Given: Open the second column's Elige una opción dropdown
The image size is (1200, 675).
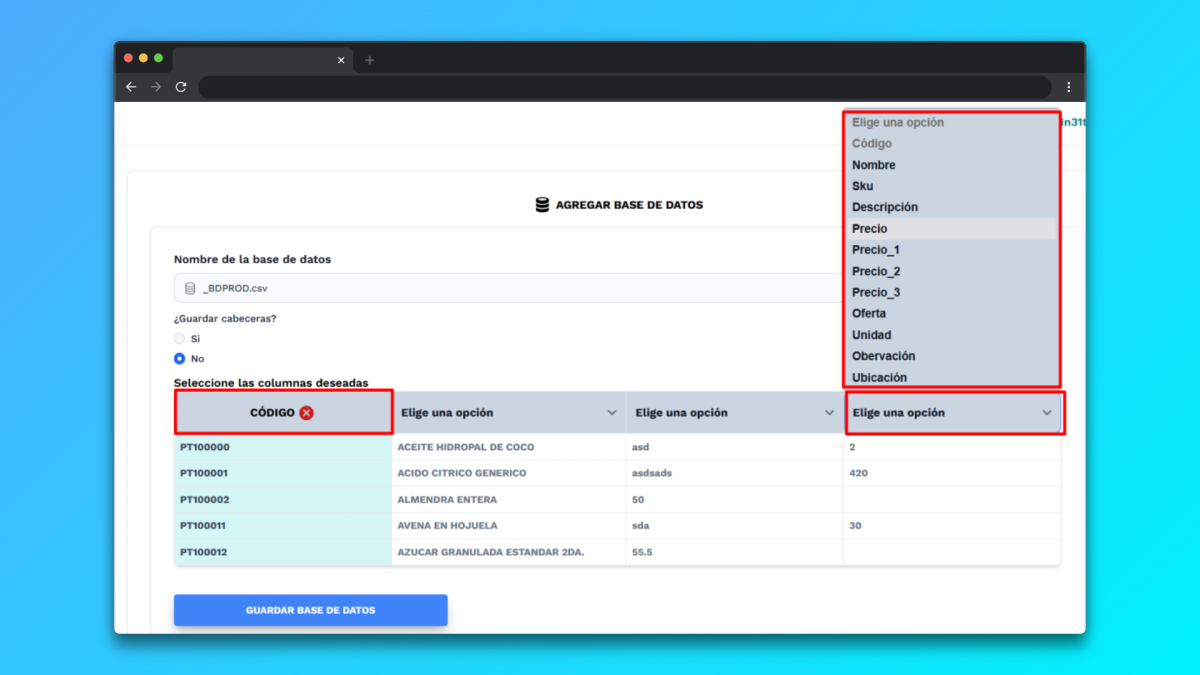Looking at the screenshot, I should [508, 413].
